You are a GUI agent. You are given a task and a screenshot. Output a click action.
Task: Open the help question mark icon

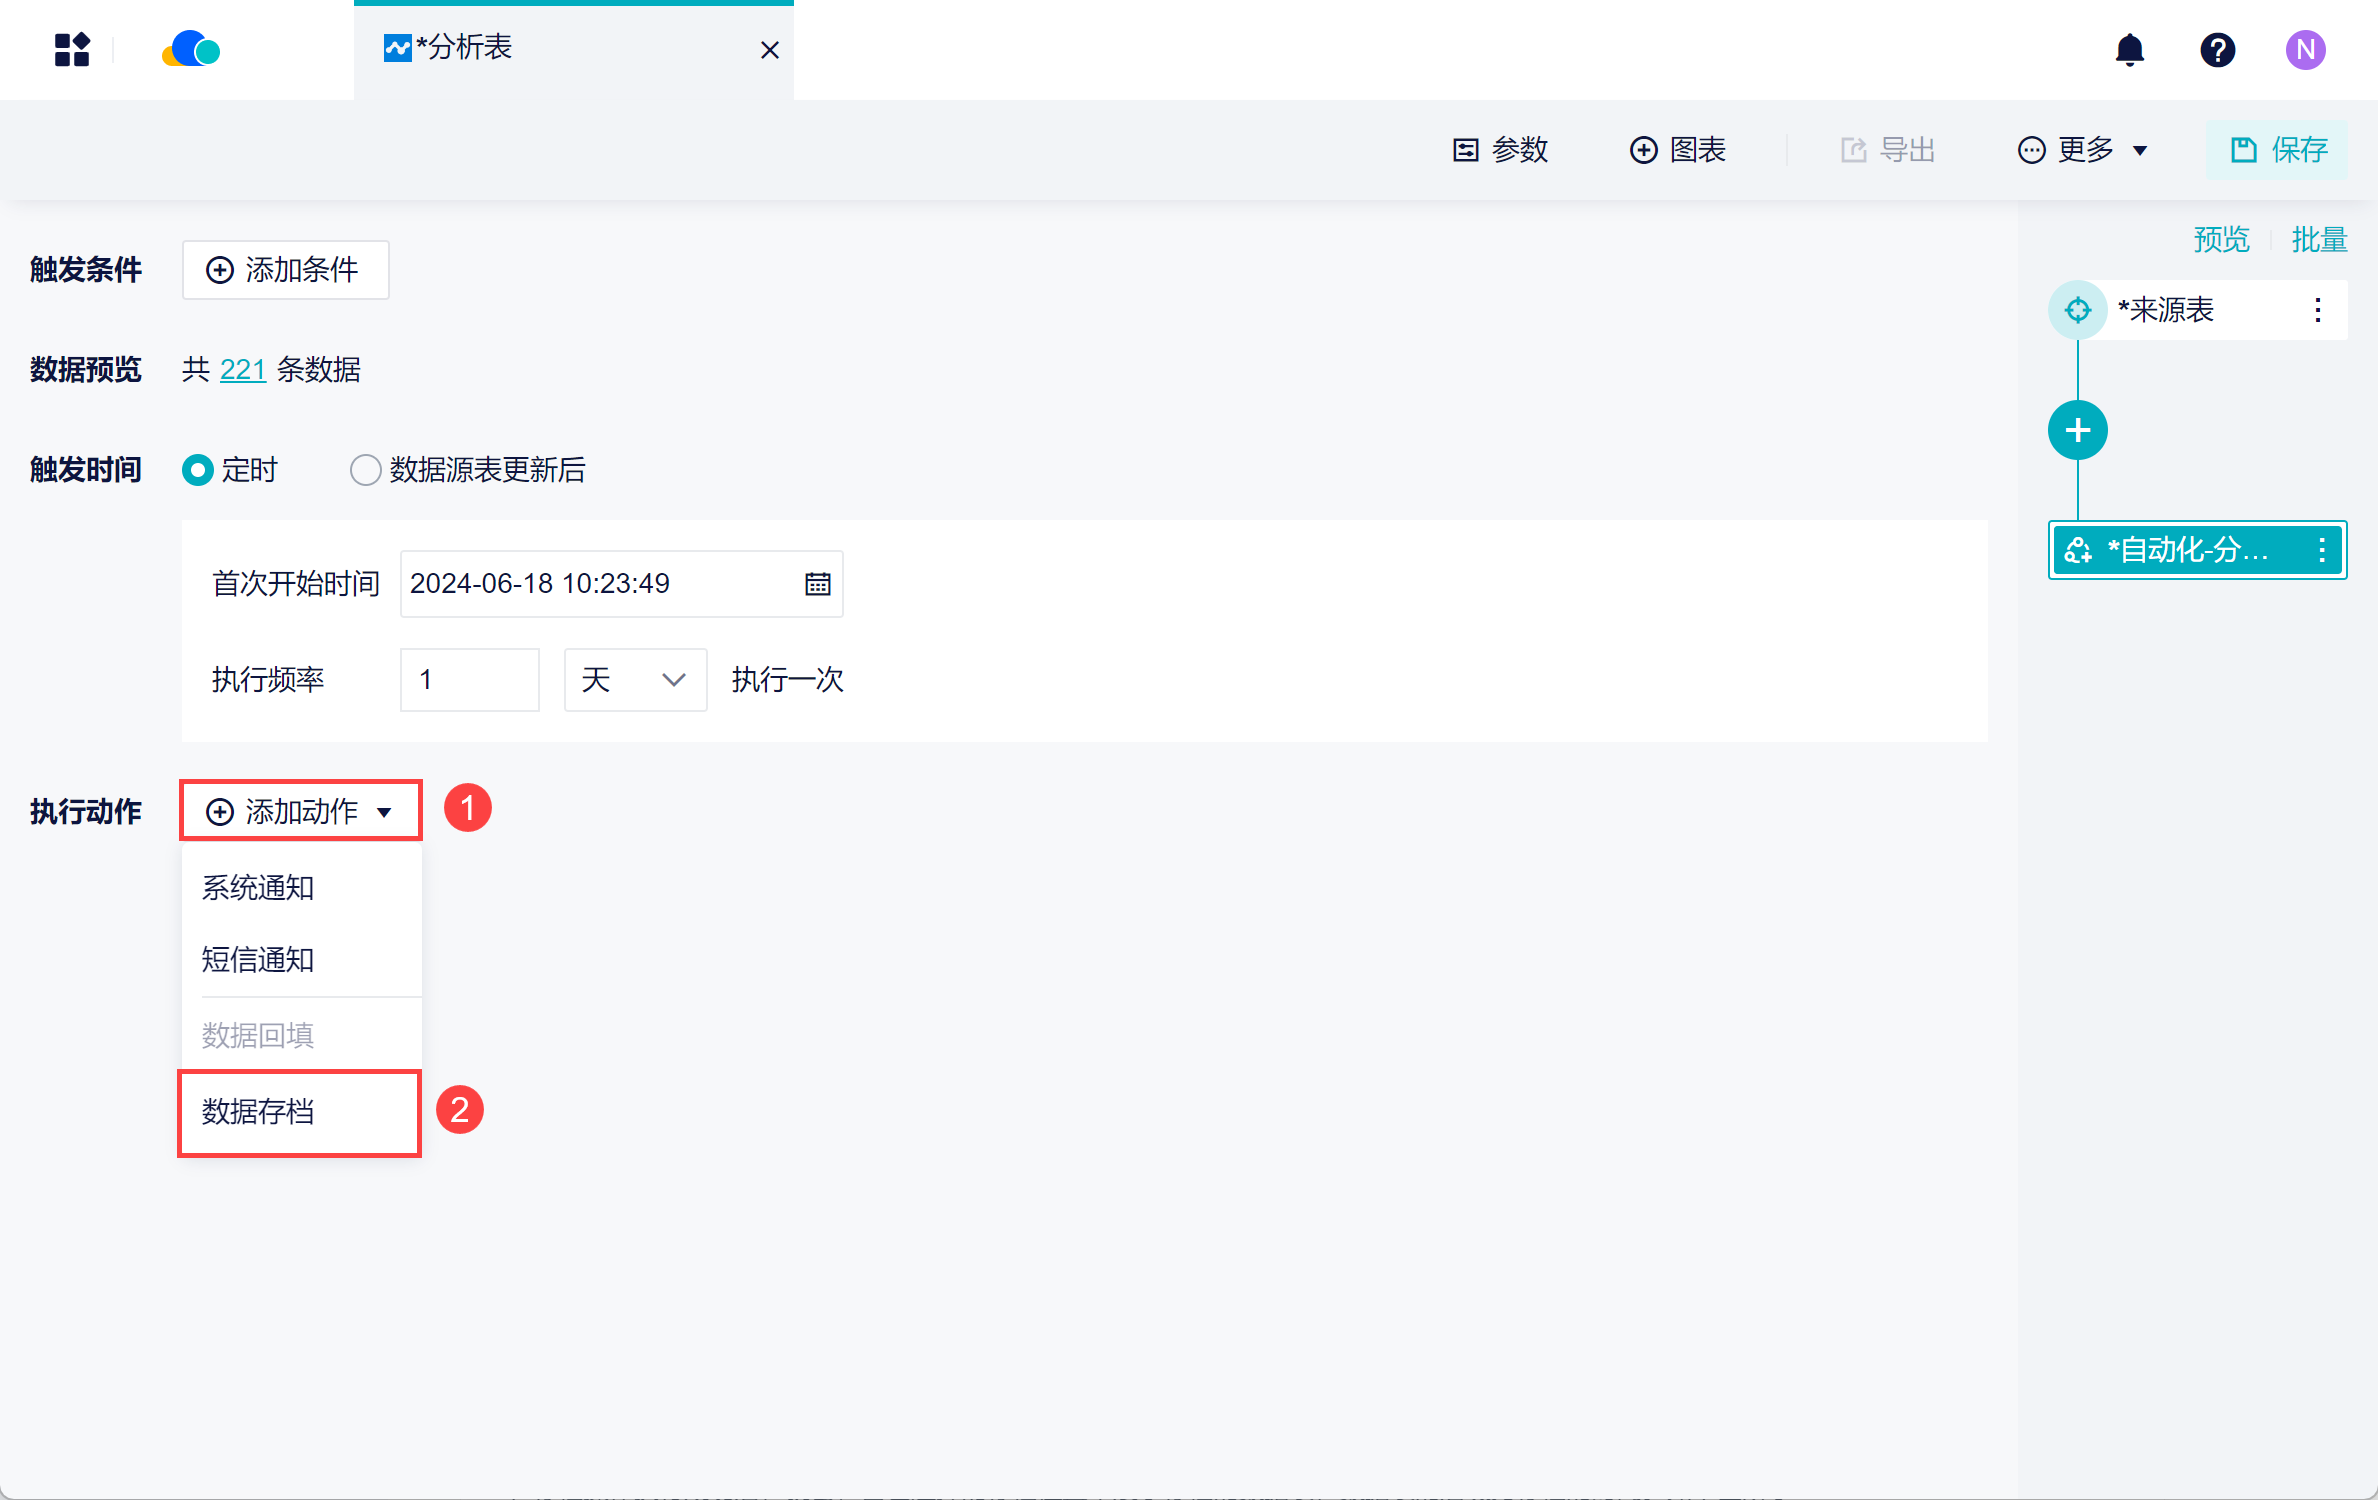pyautogui.click(x=2217, y=49)
